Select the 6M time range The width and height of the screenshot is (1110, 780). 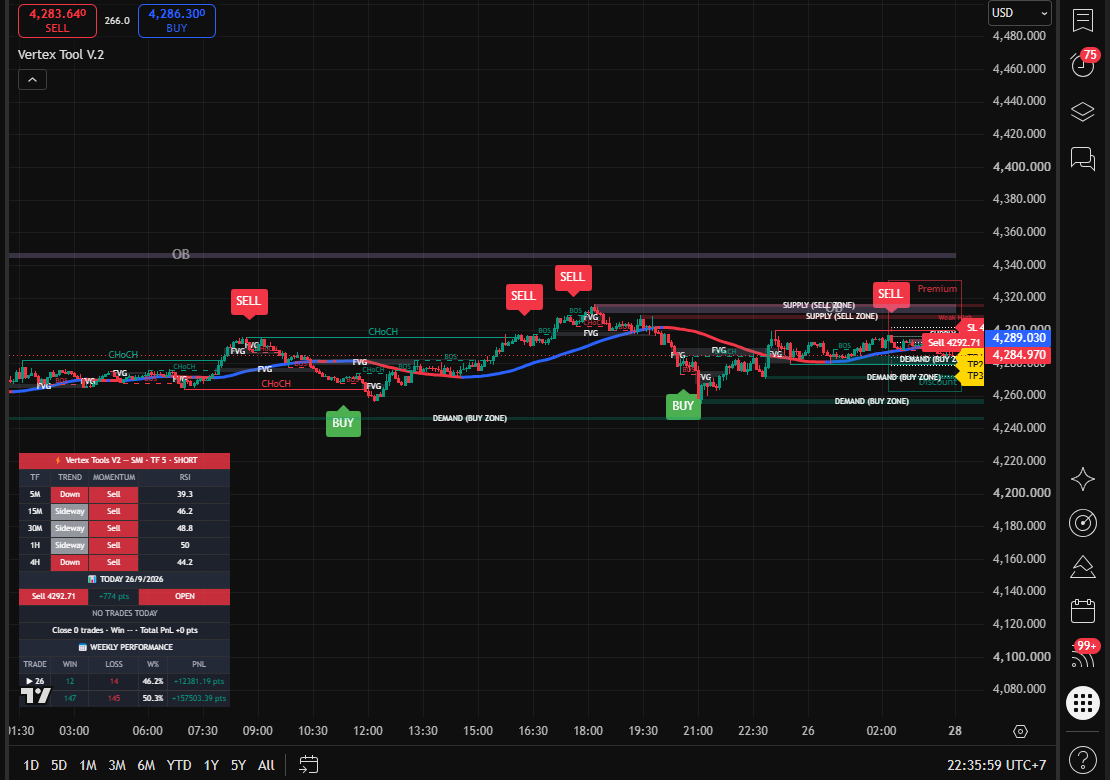coord(146,765)
